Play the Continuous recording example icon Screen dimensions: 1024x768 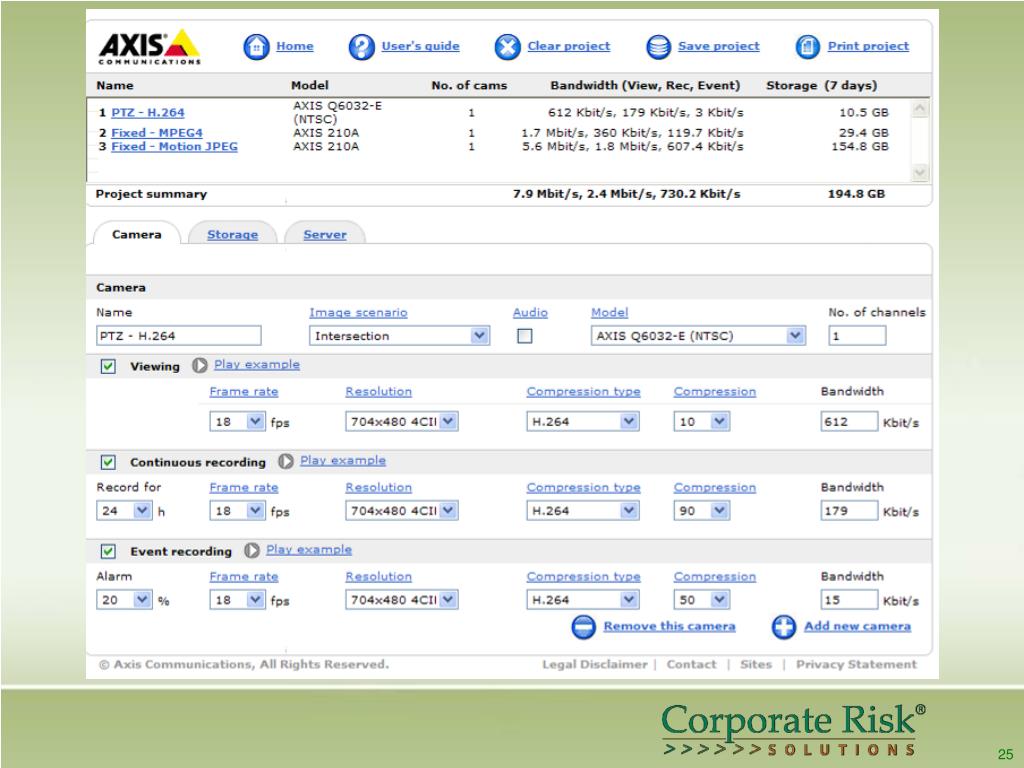tap(286, 462)
